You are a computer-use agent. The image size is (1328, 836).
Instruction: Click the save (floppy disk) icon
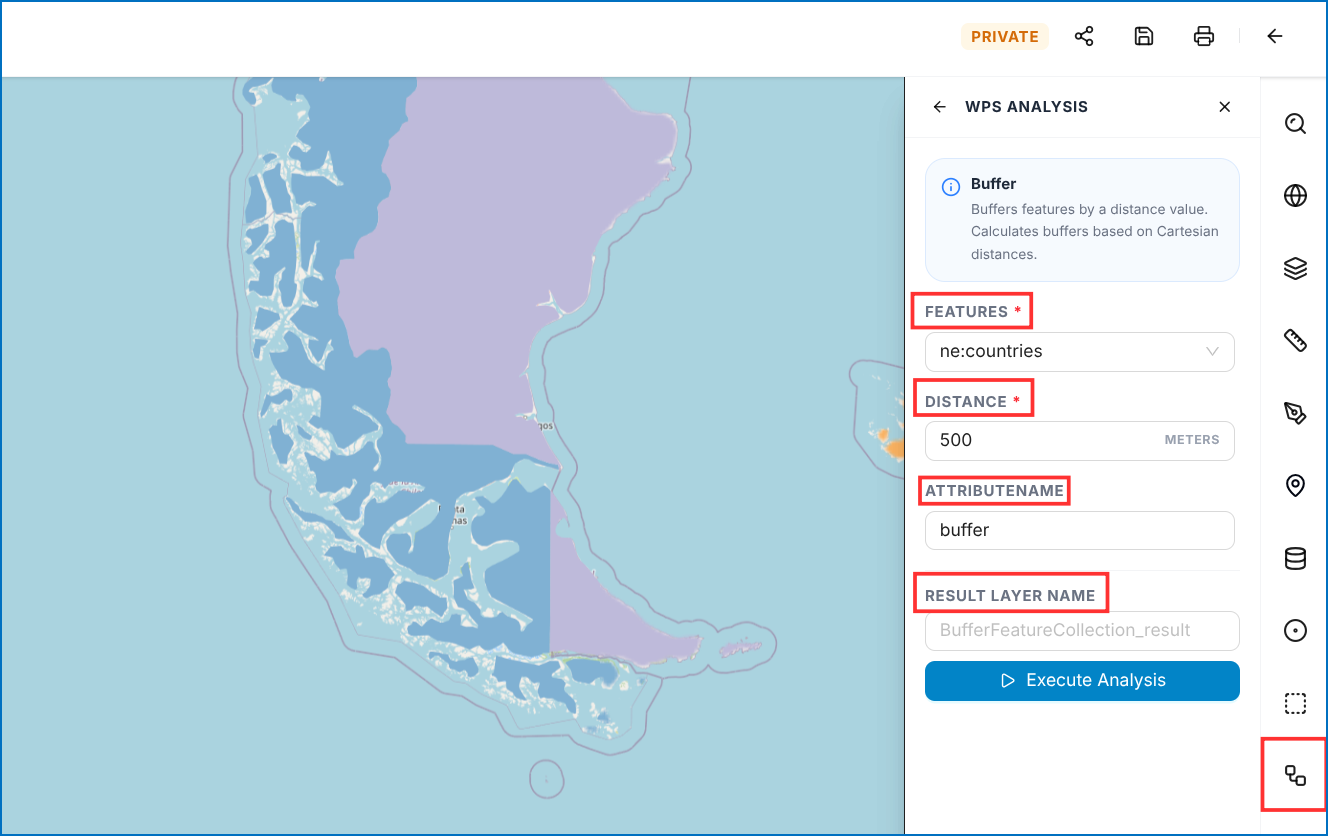tap(1144, 37)
